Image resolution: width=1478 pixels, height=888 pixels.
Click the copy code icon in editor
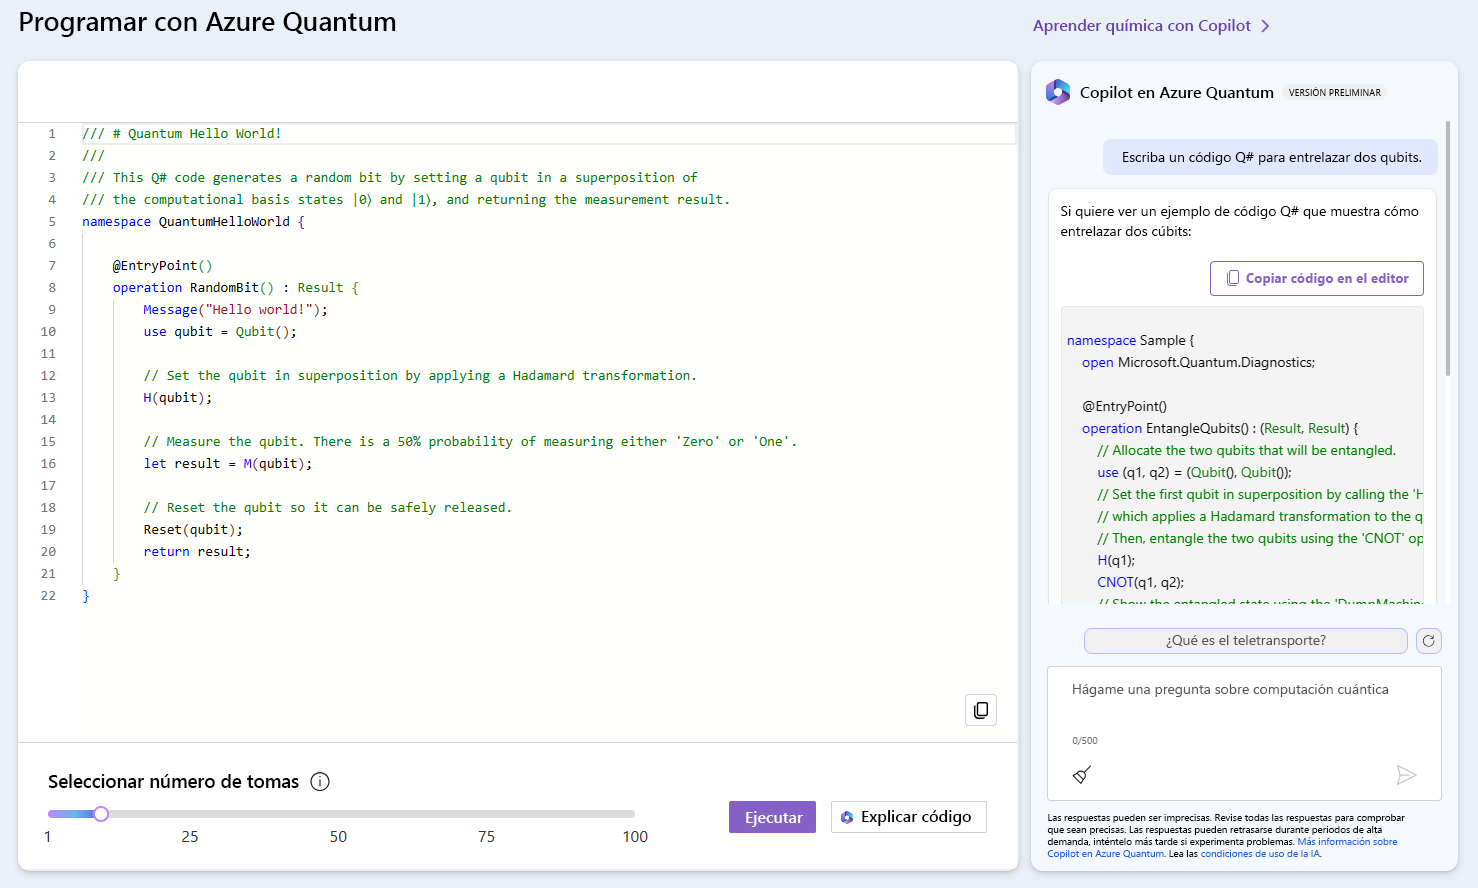981,710
